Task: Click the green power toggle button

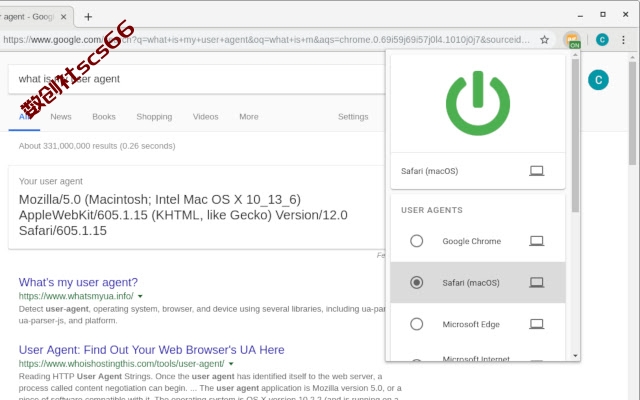Action: [x=478, y=103]
